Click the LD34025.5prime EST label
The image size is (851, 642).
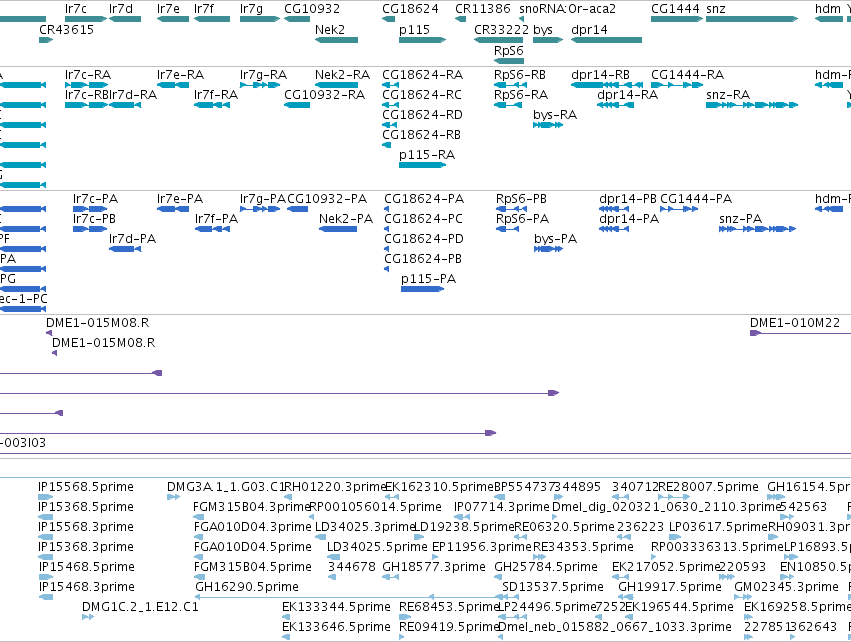tap(377, 546)
